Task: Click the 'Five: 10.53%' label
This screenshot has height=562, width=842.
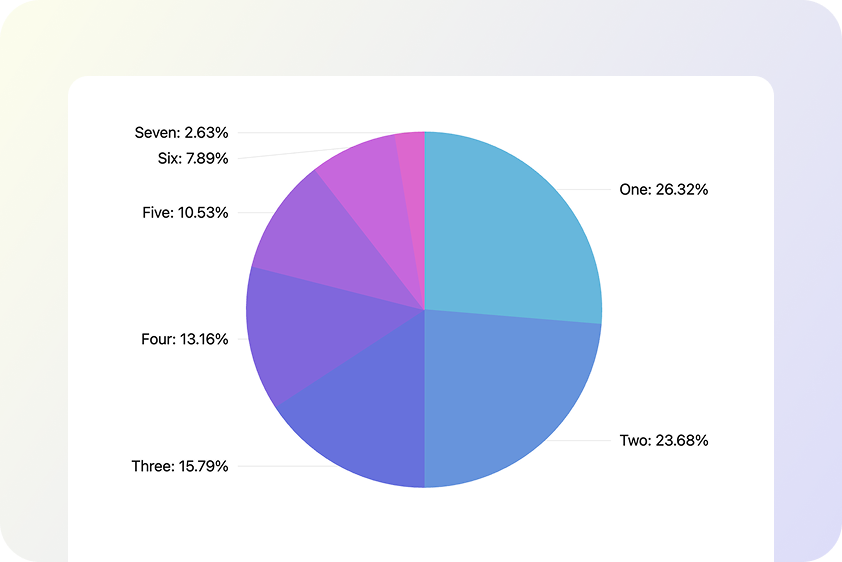Action: click(x=186, y=212)
